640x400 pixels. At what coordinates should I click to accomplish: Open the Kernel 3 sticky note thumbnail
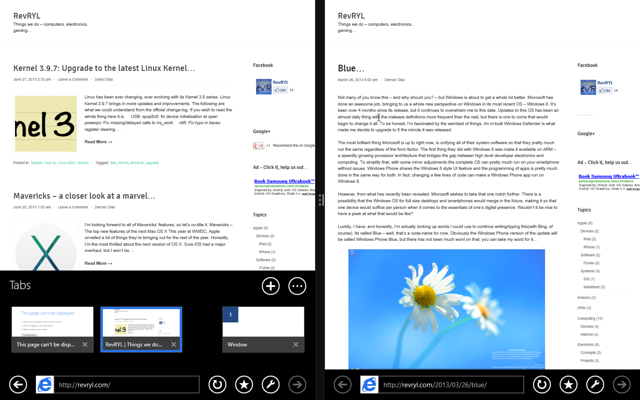click(46, 123)
